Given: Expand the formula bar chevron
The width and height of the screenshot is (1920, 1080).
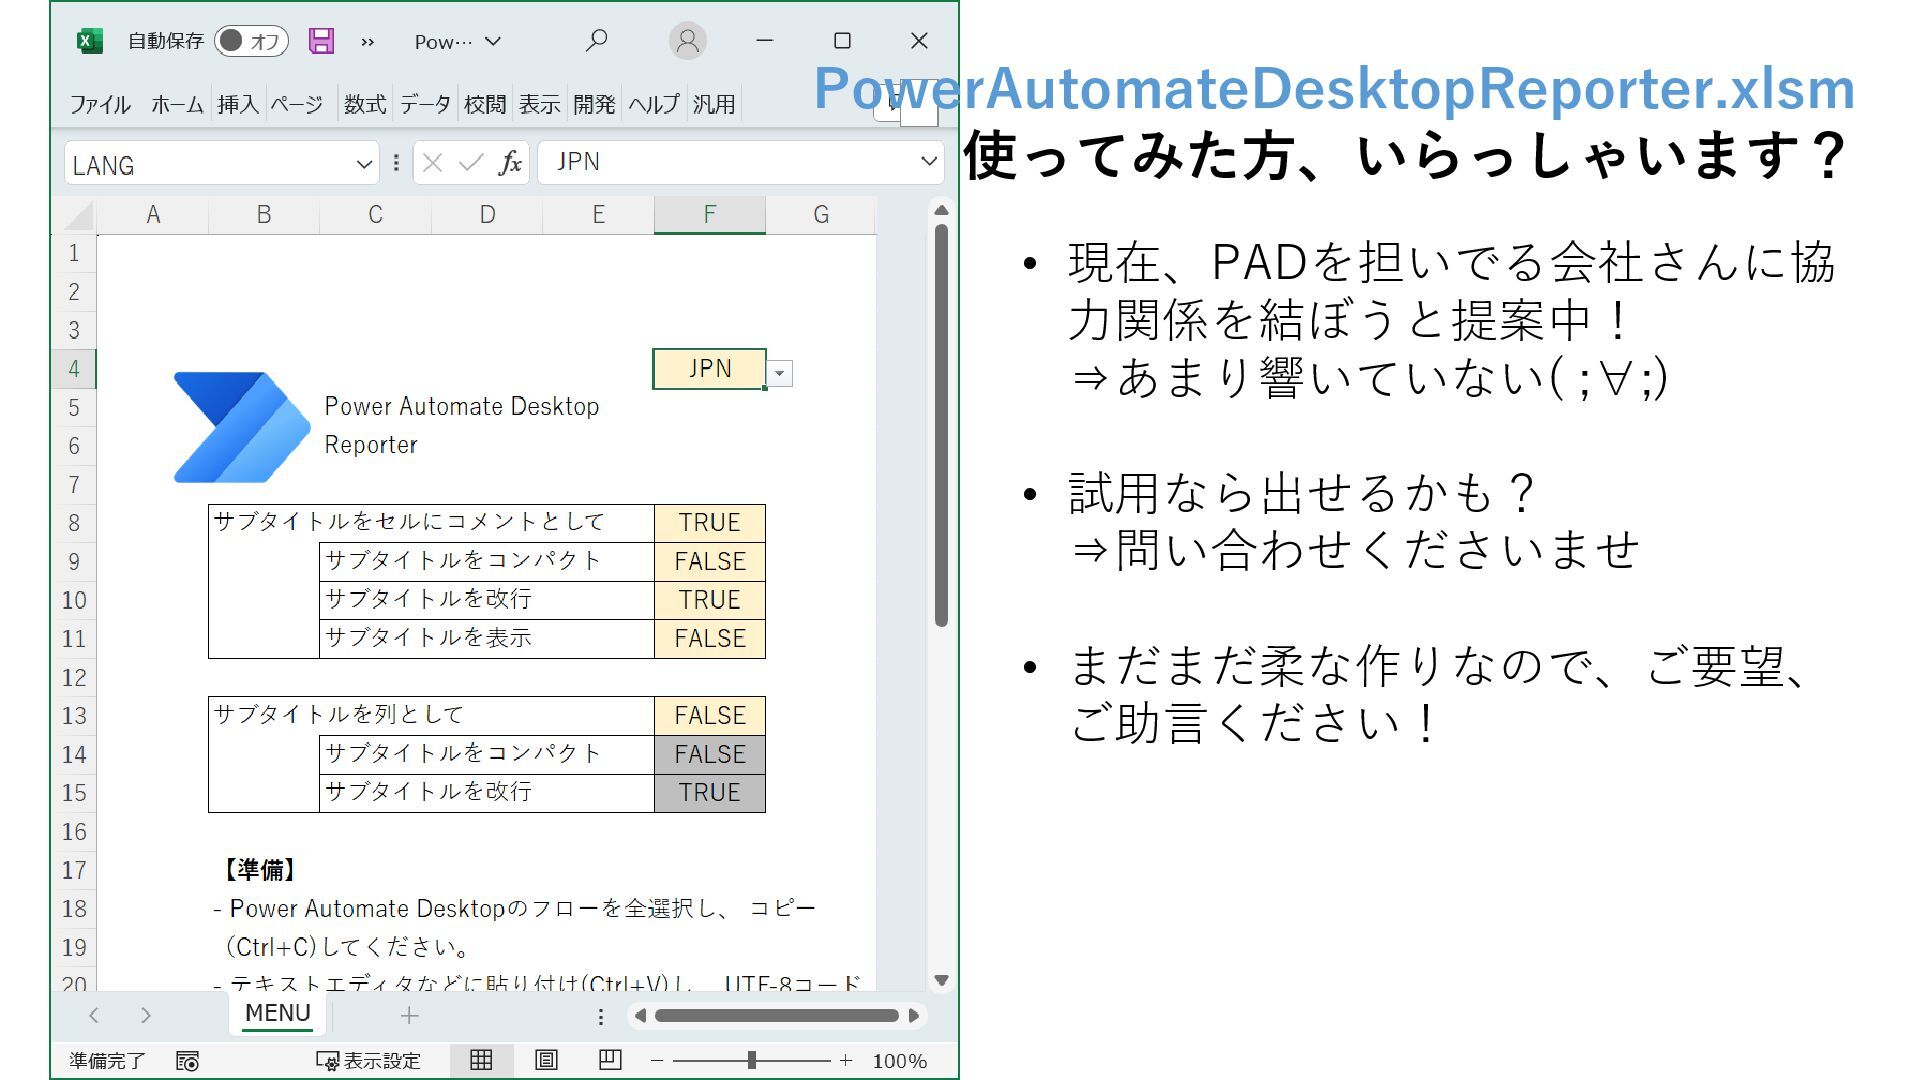Looking at the screenshot, I should click(928, 161).
